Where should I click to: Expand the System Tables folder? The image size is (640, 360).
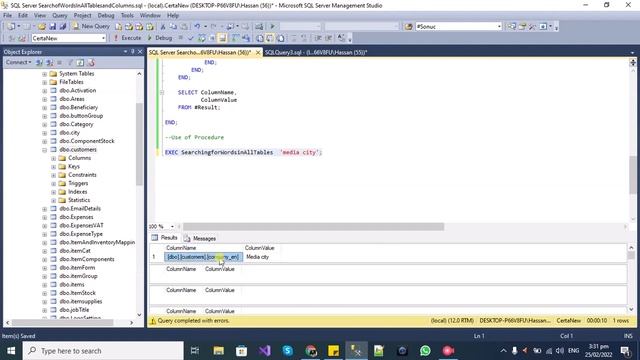(x=44, y=74)
